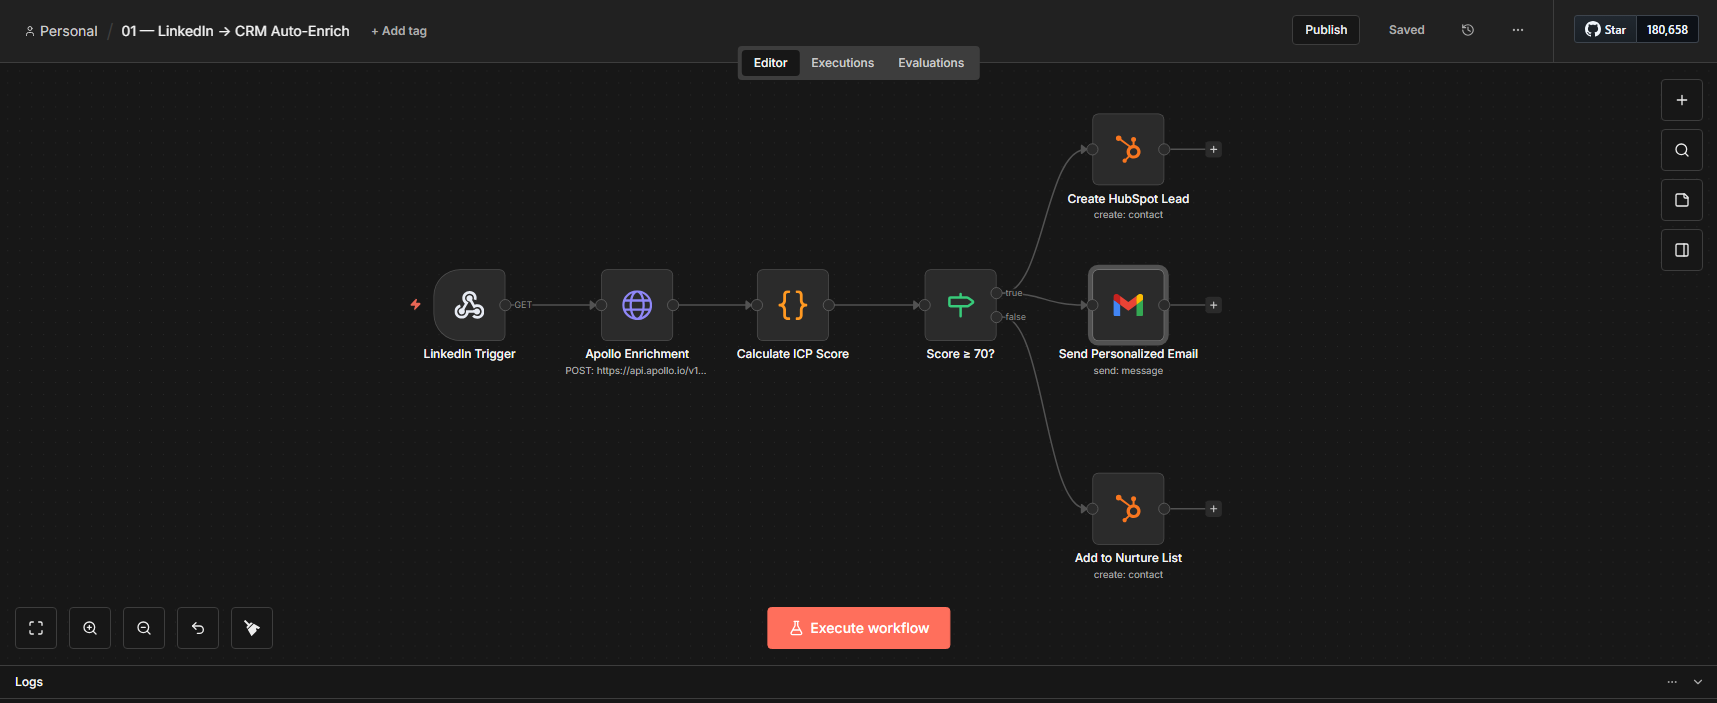This screenshot has width=1717, height=703.
Task: Run the Execute workflow button
Action: pos(859,628)
